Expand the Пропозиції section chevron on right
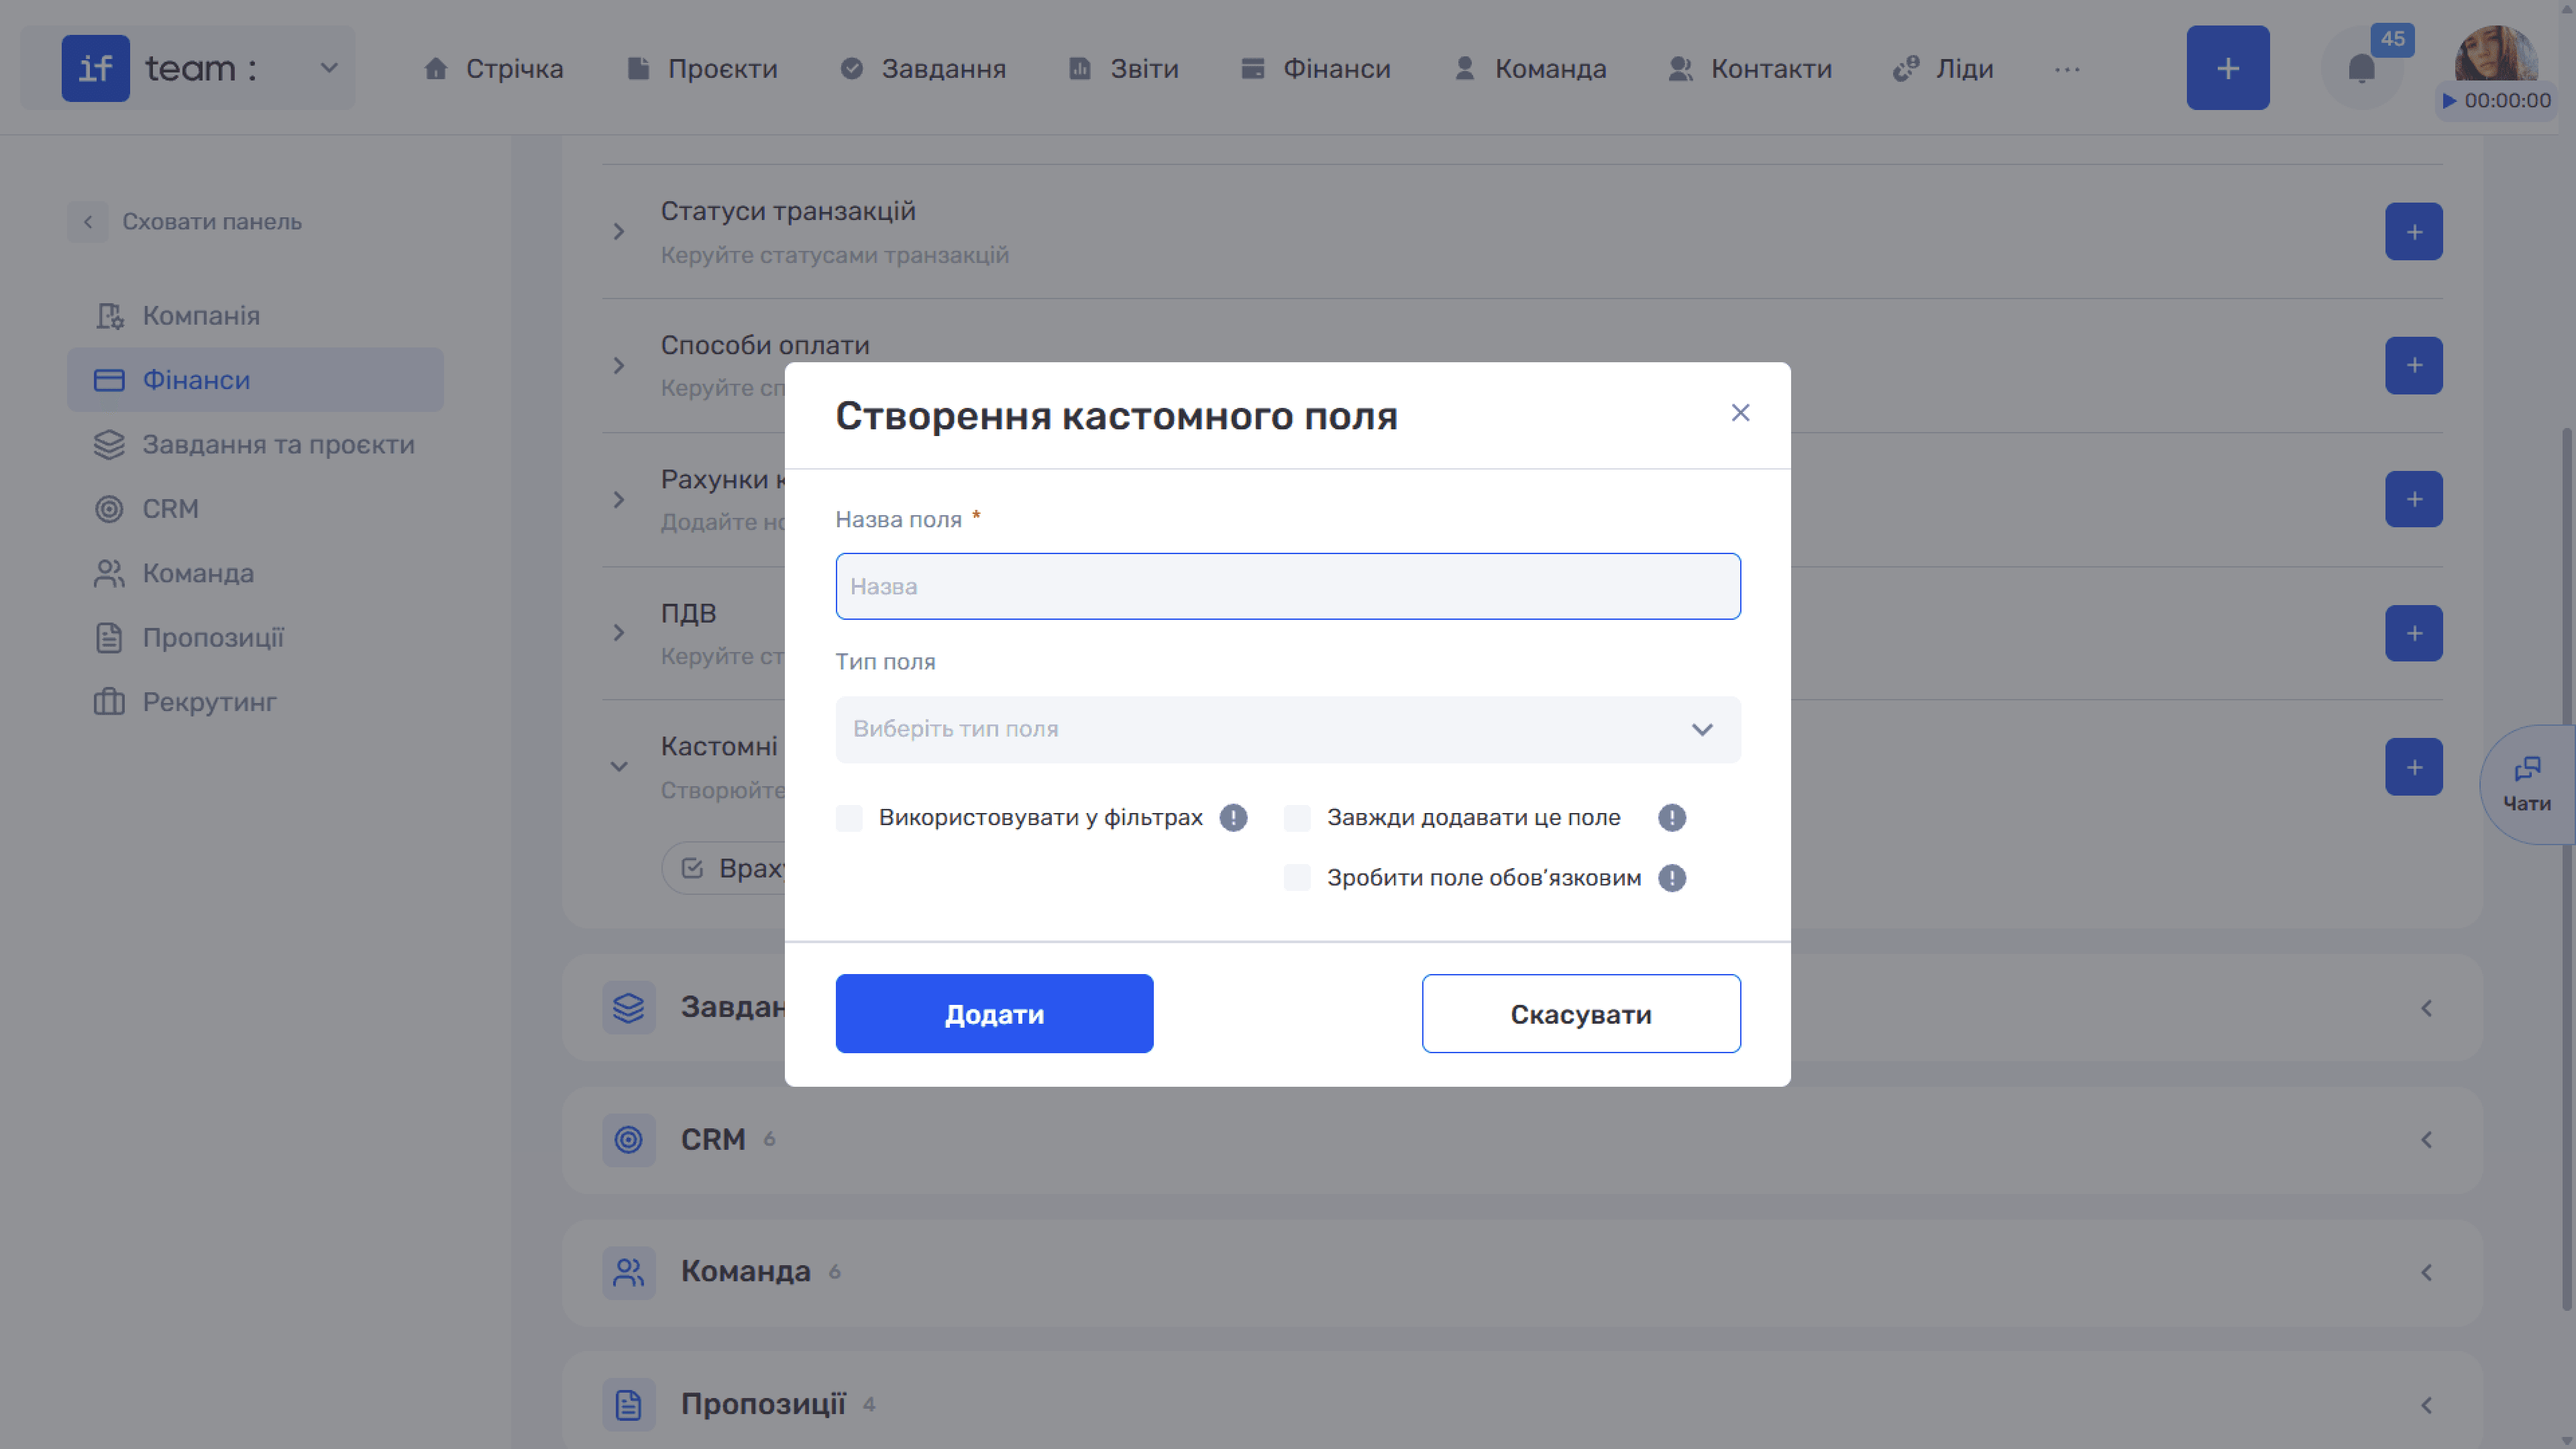This screenshot has height=1449, width=2576. 2426,1405
